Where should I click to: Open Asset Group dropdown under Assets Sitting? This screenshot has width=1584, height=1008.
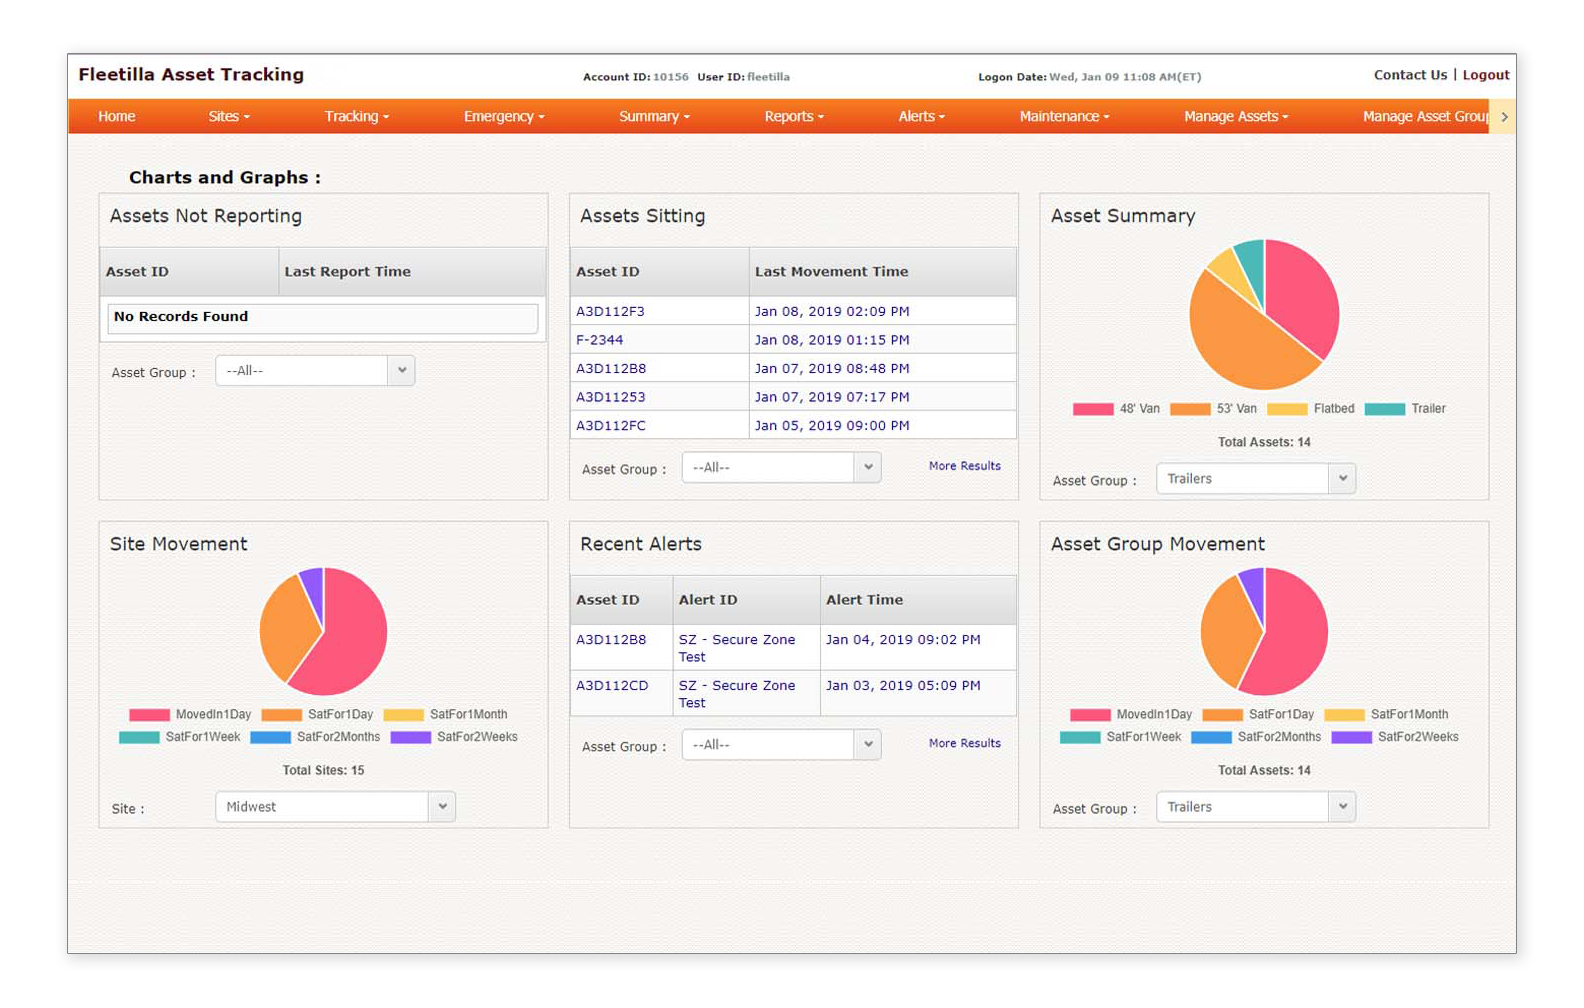pos(781,468)
